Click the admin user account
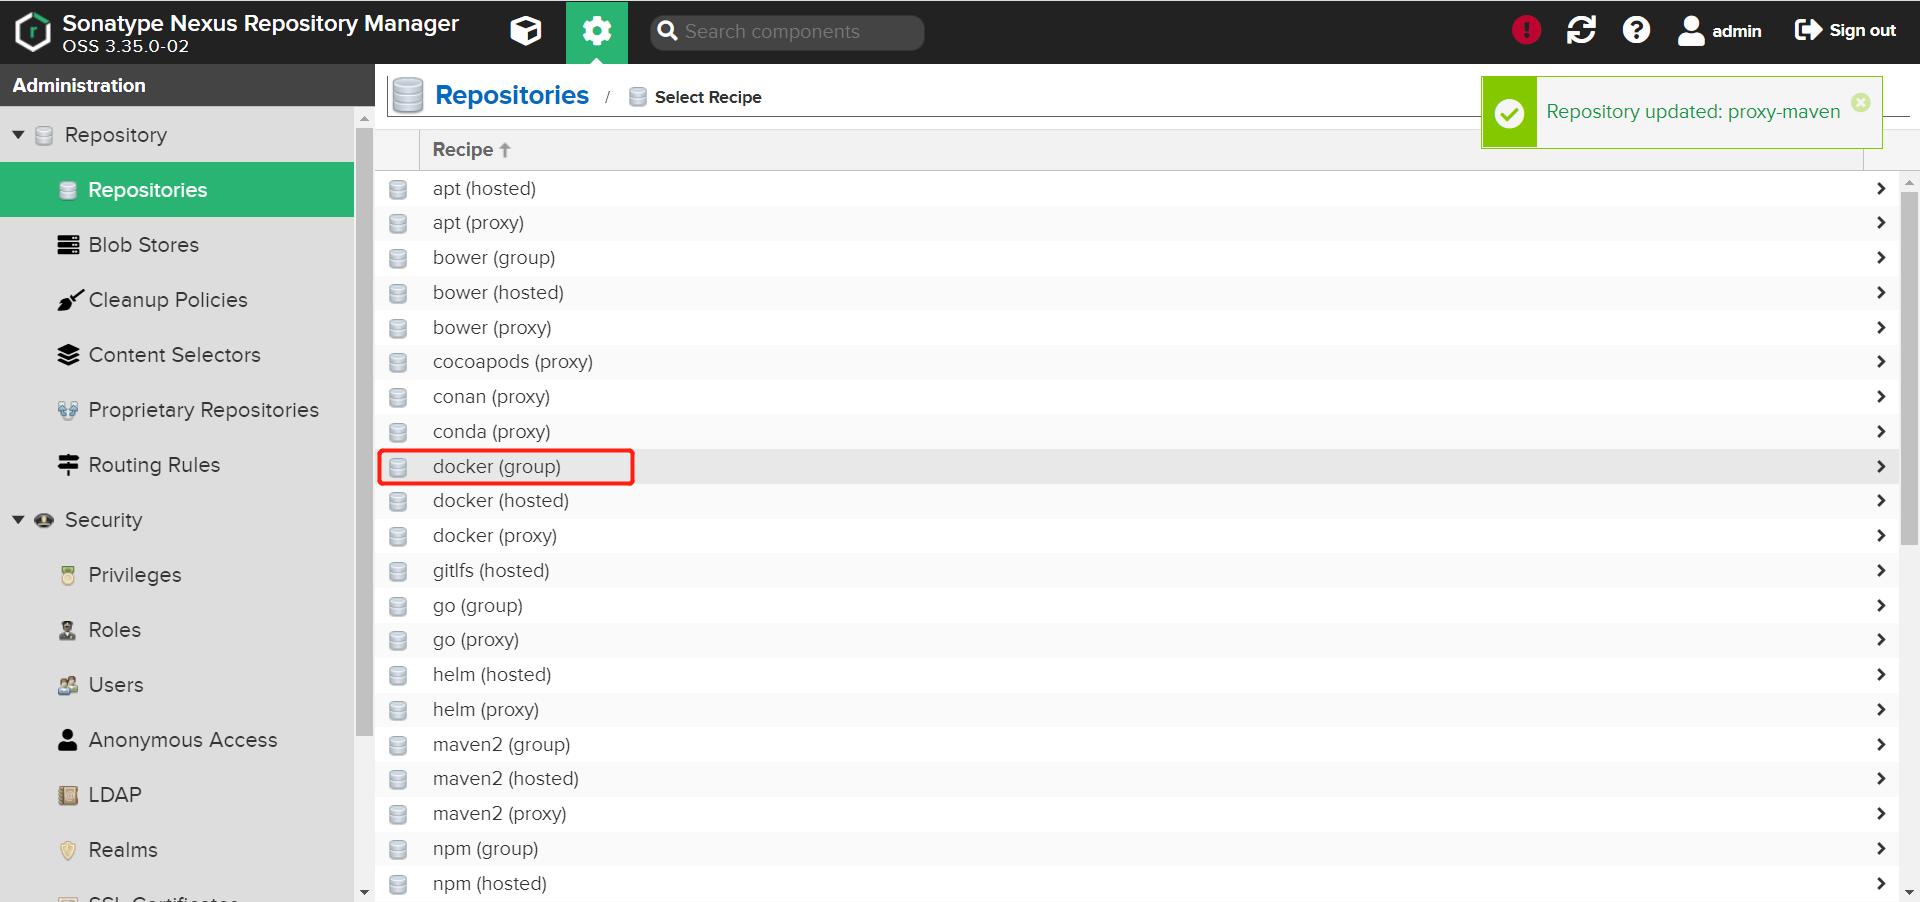Image resolution: width=1920 pixels, height=902 pixels. click(1719, 31)
